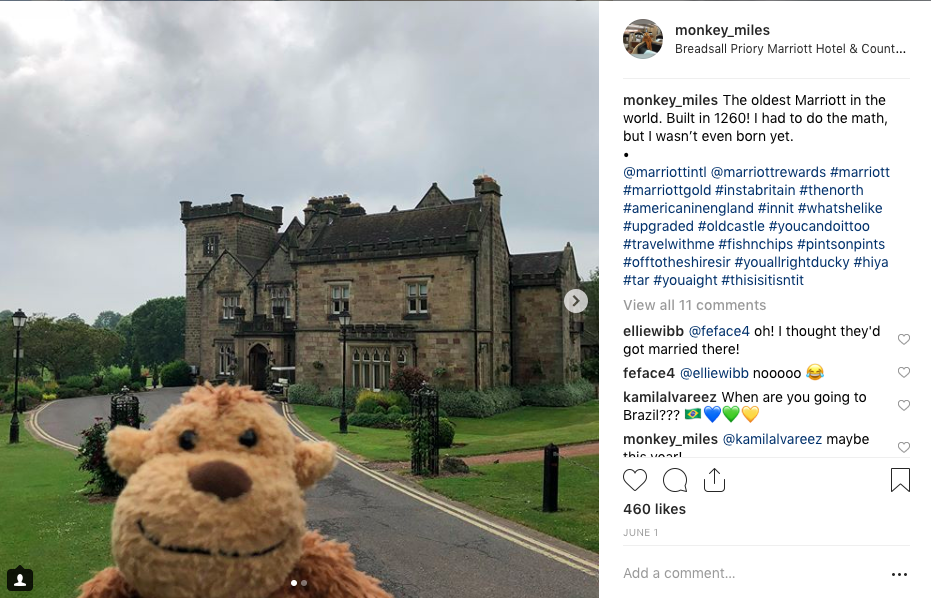Like the post with the heart icon
The height and width of the screenshot is (598, 931).
point(635,480)
